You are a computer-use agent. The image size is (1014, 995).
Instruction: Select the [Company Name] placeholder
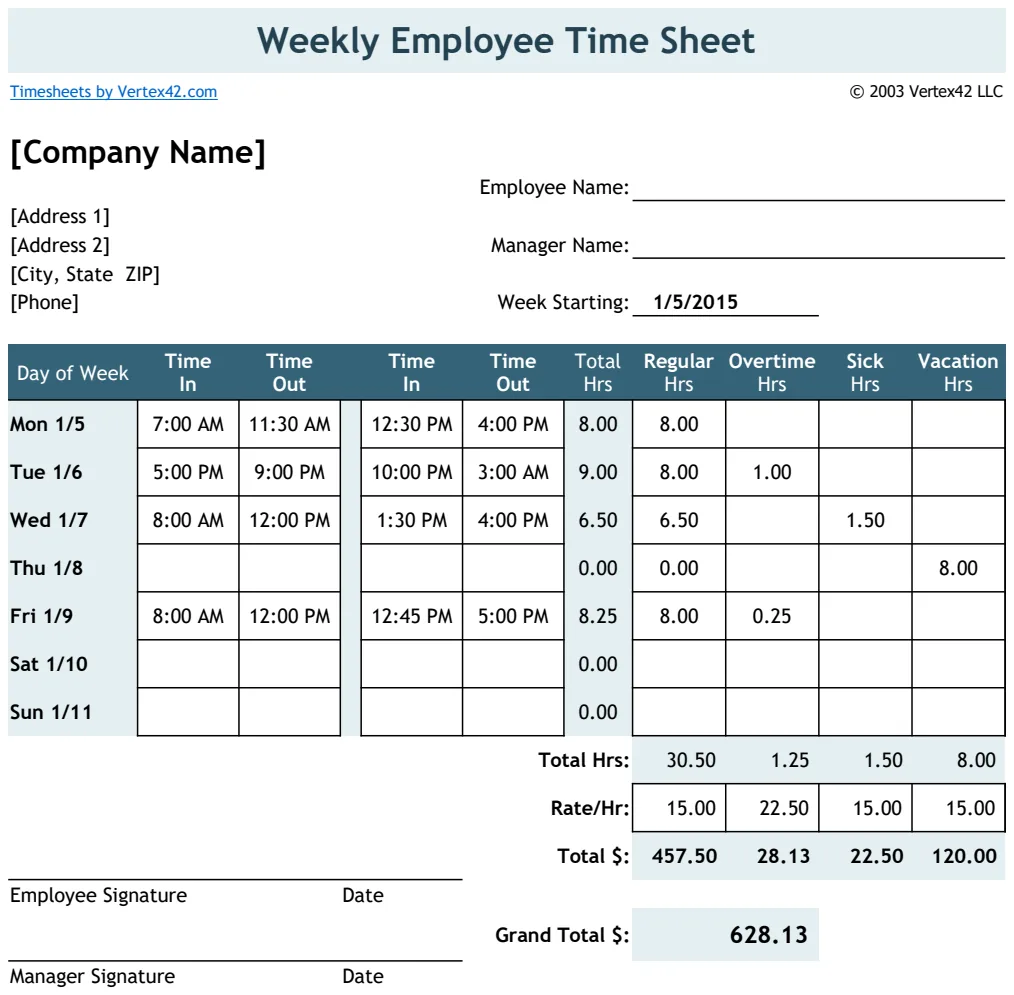pyautogui.click(x=138, y=153)
